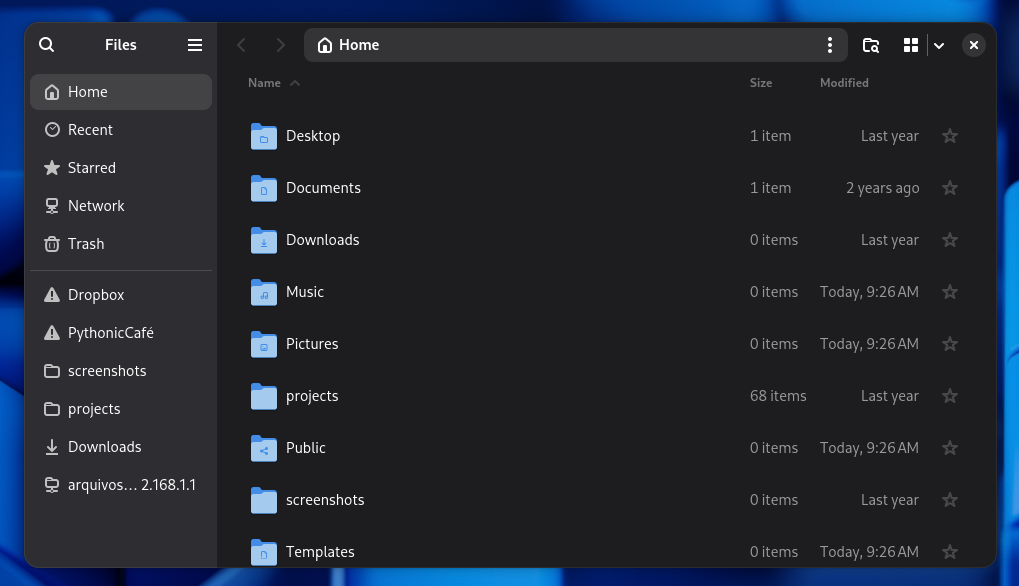Open the Music folder icon

(264, 292)
